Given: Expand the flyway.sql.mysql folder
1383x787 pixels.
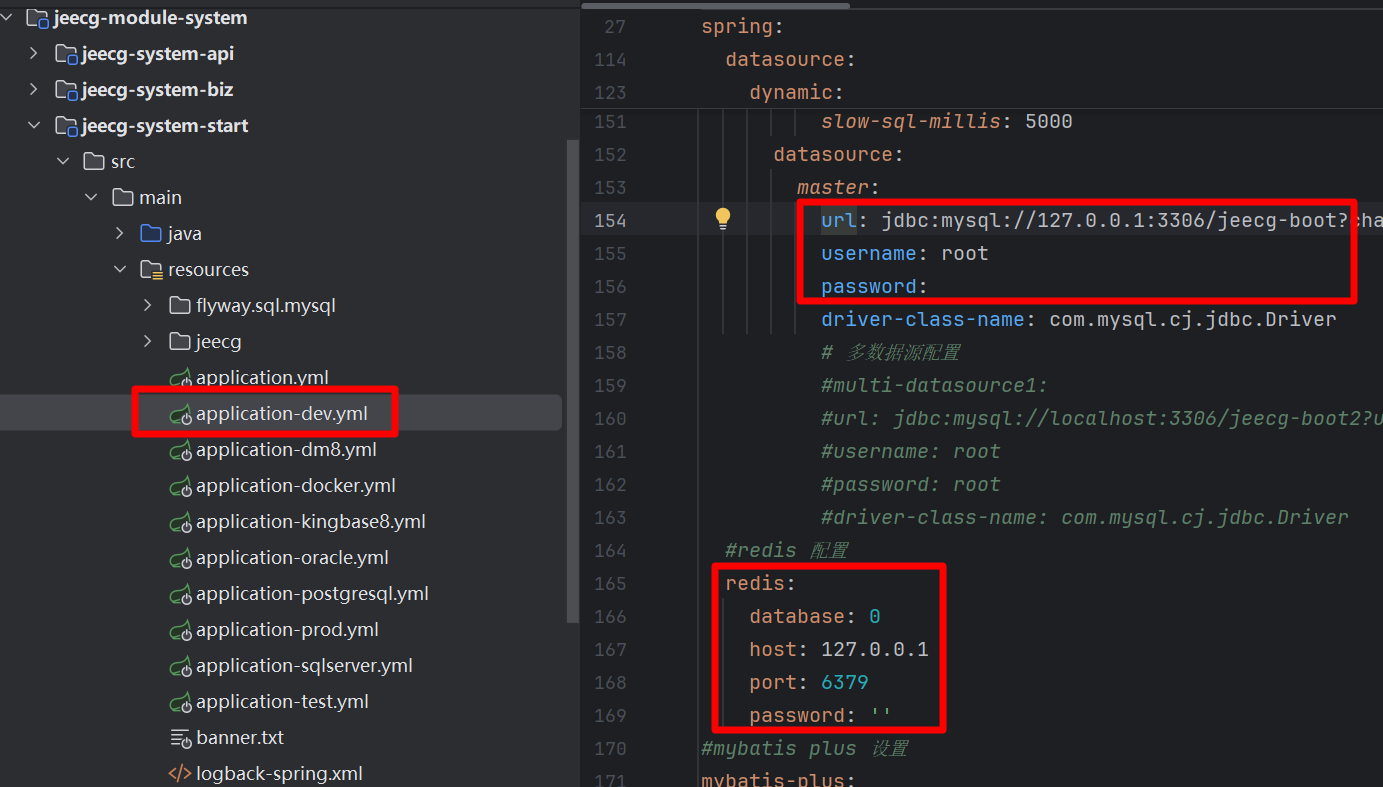Looking at the screenshot, I should point(148,306).
